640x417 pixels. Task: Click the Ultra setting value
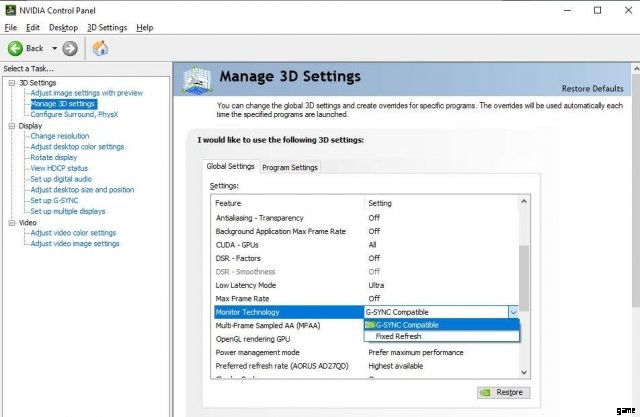(376, 285)
